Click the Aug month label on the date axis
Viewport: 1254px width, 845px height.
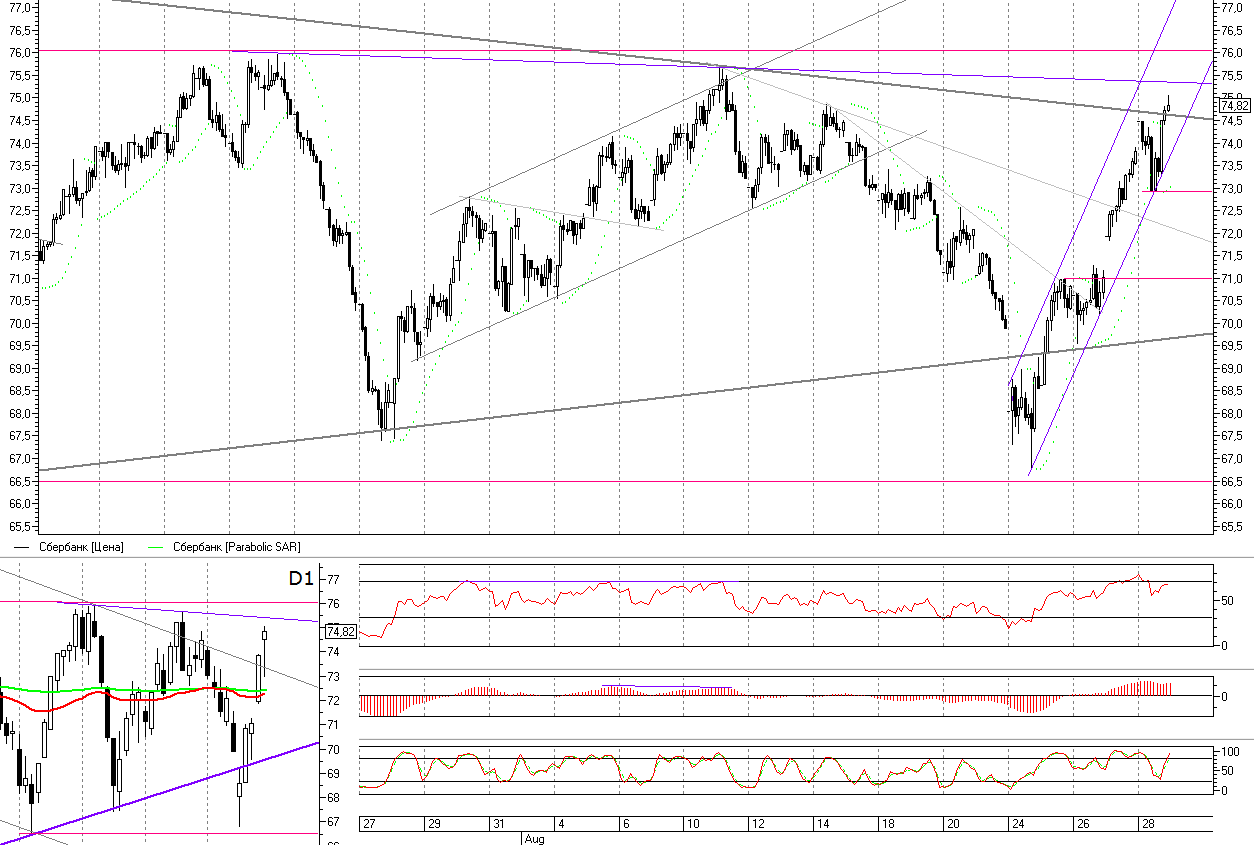point(534,839)
